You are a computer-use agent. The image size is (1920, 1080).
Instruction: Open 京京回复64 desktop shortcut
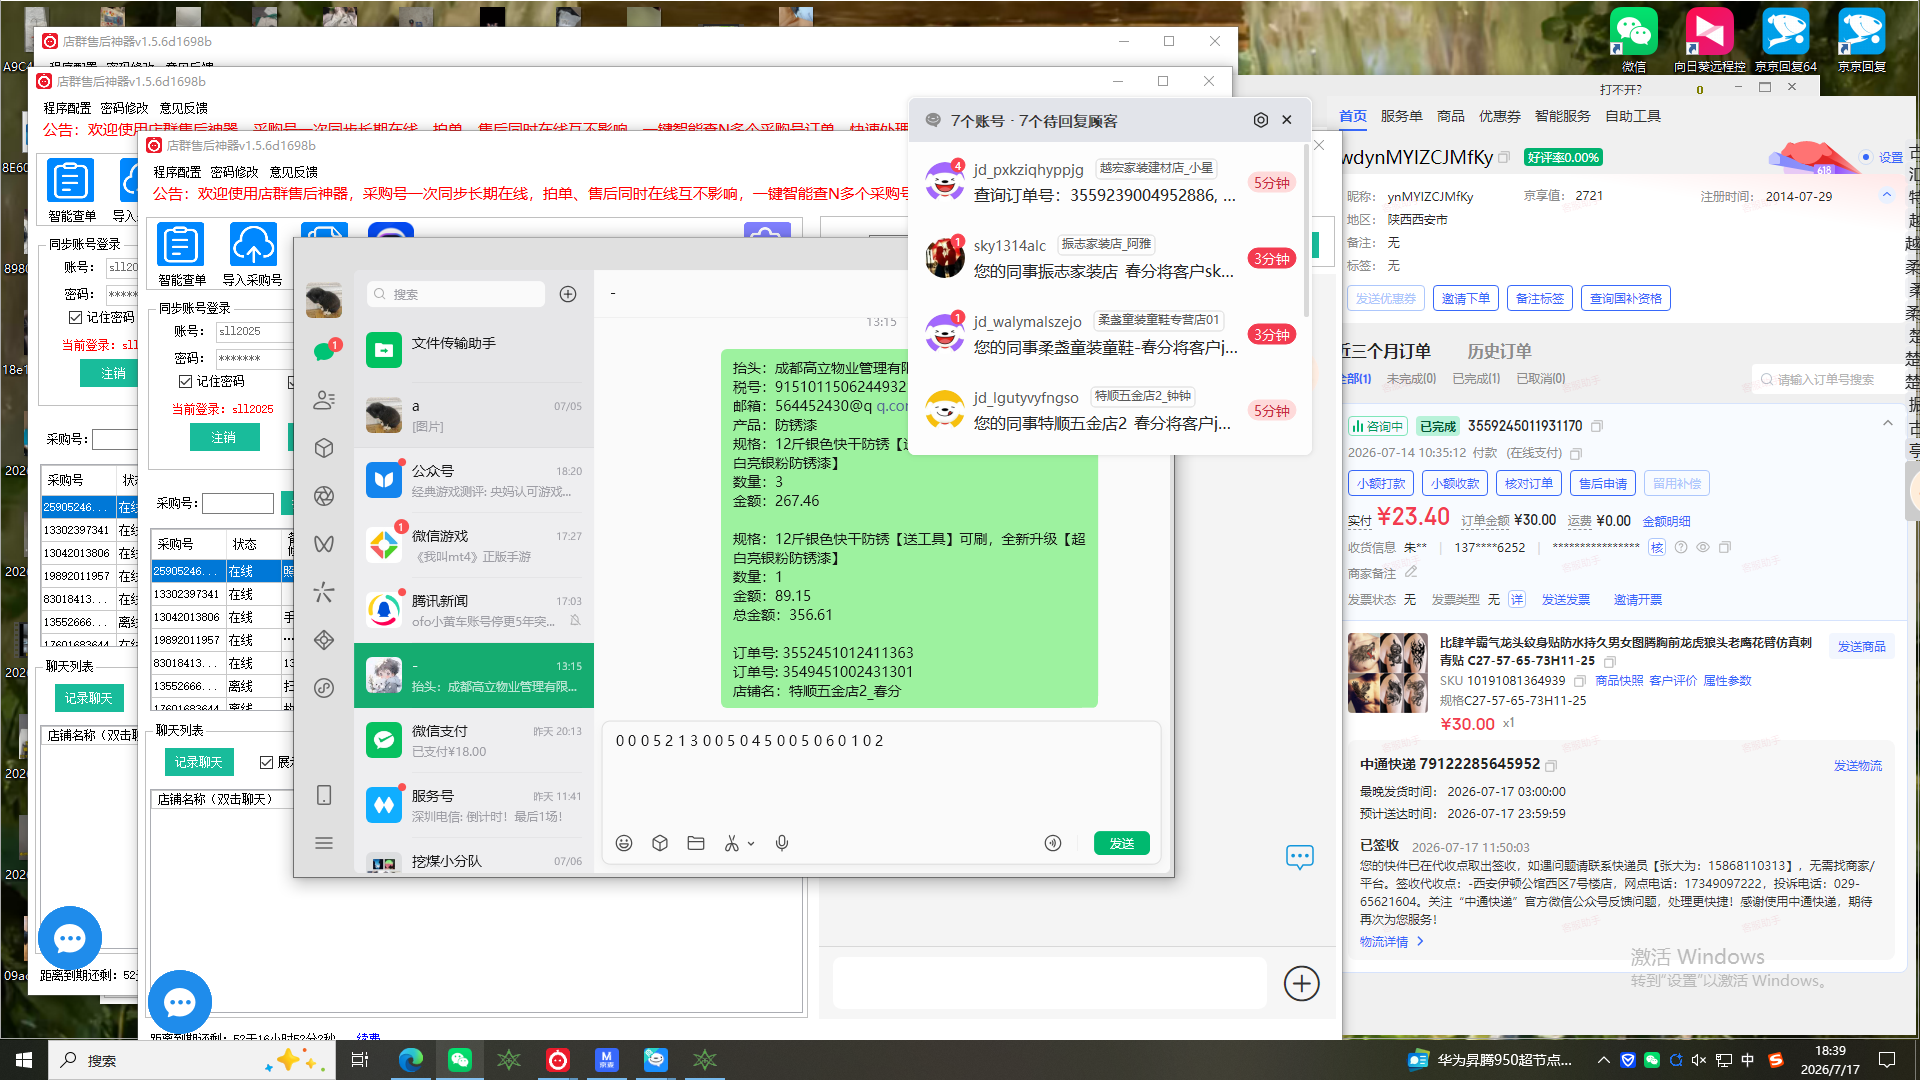(x=1785, y=40)
